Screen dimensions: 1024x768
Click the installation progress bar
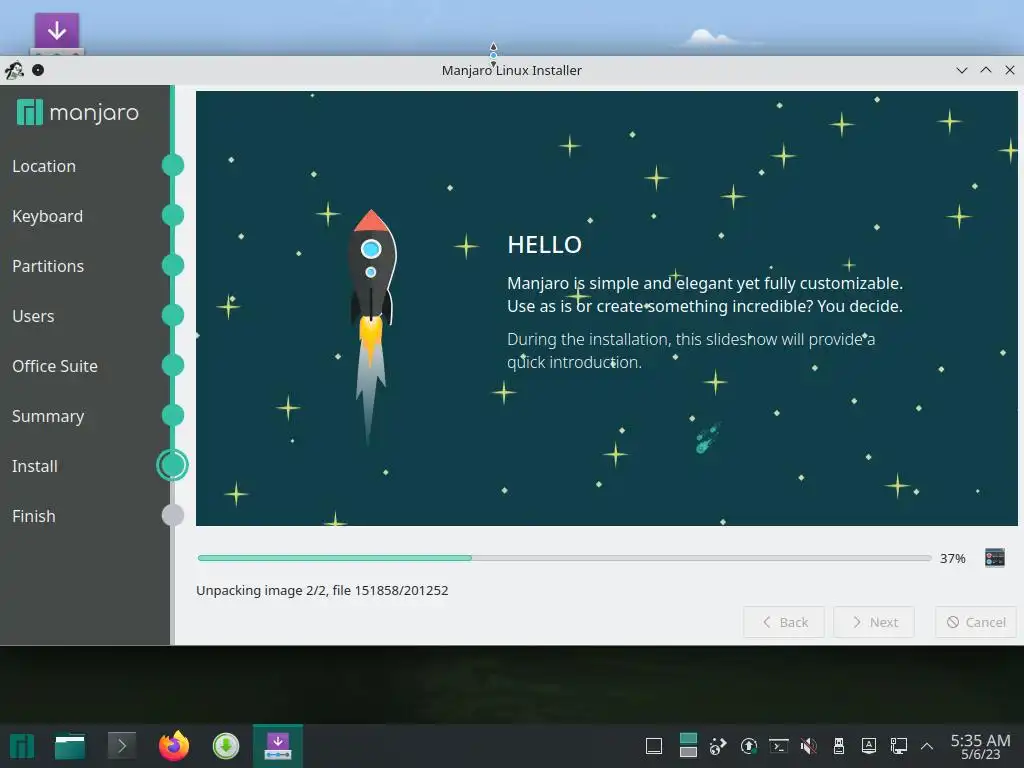(564, 558)
